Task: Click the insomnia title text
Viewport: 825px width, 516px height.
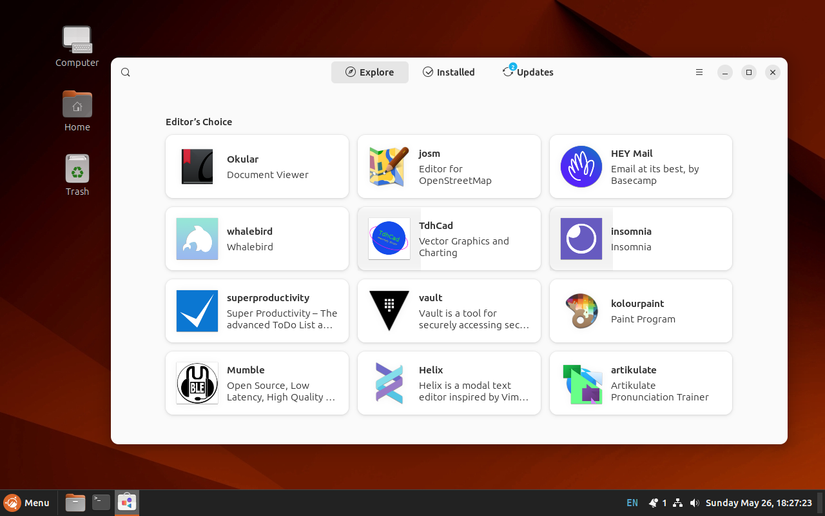Action: (x=631, y=231)
